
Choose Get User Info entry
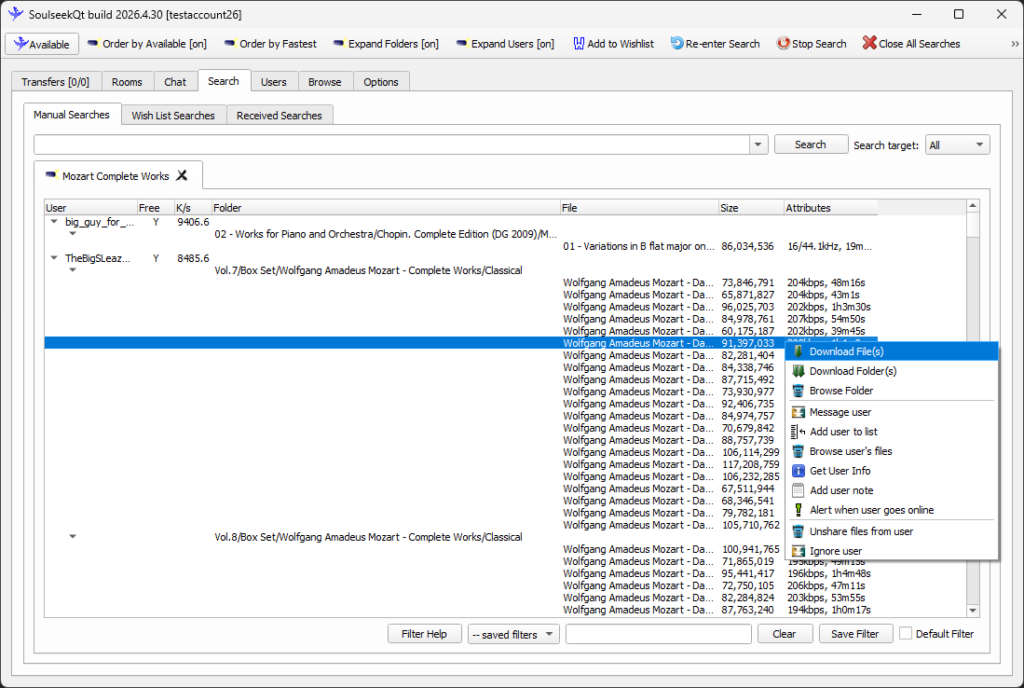coord(892,471)
